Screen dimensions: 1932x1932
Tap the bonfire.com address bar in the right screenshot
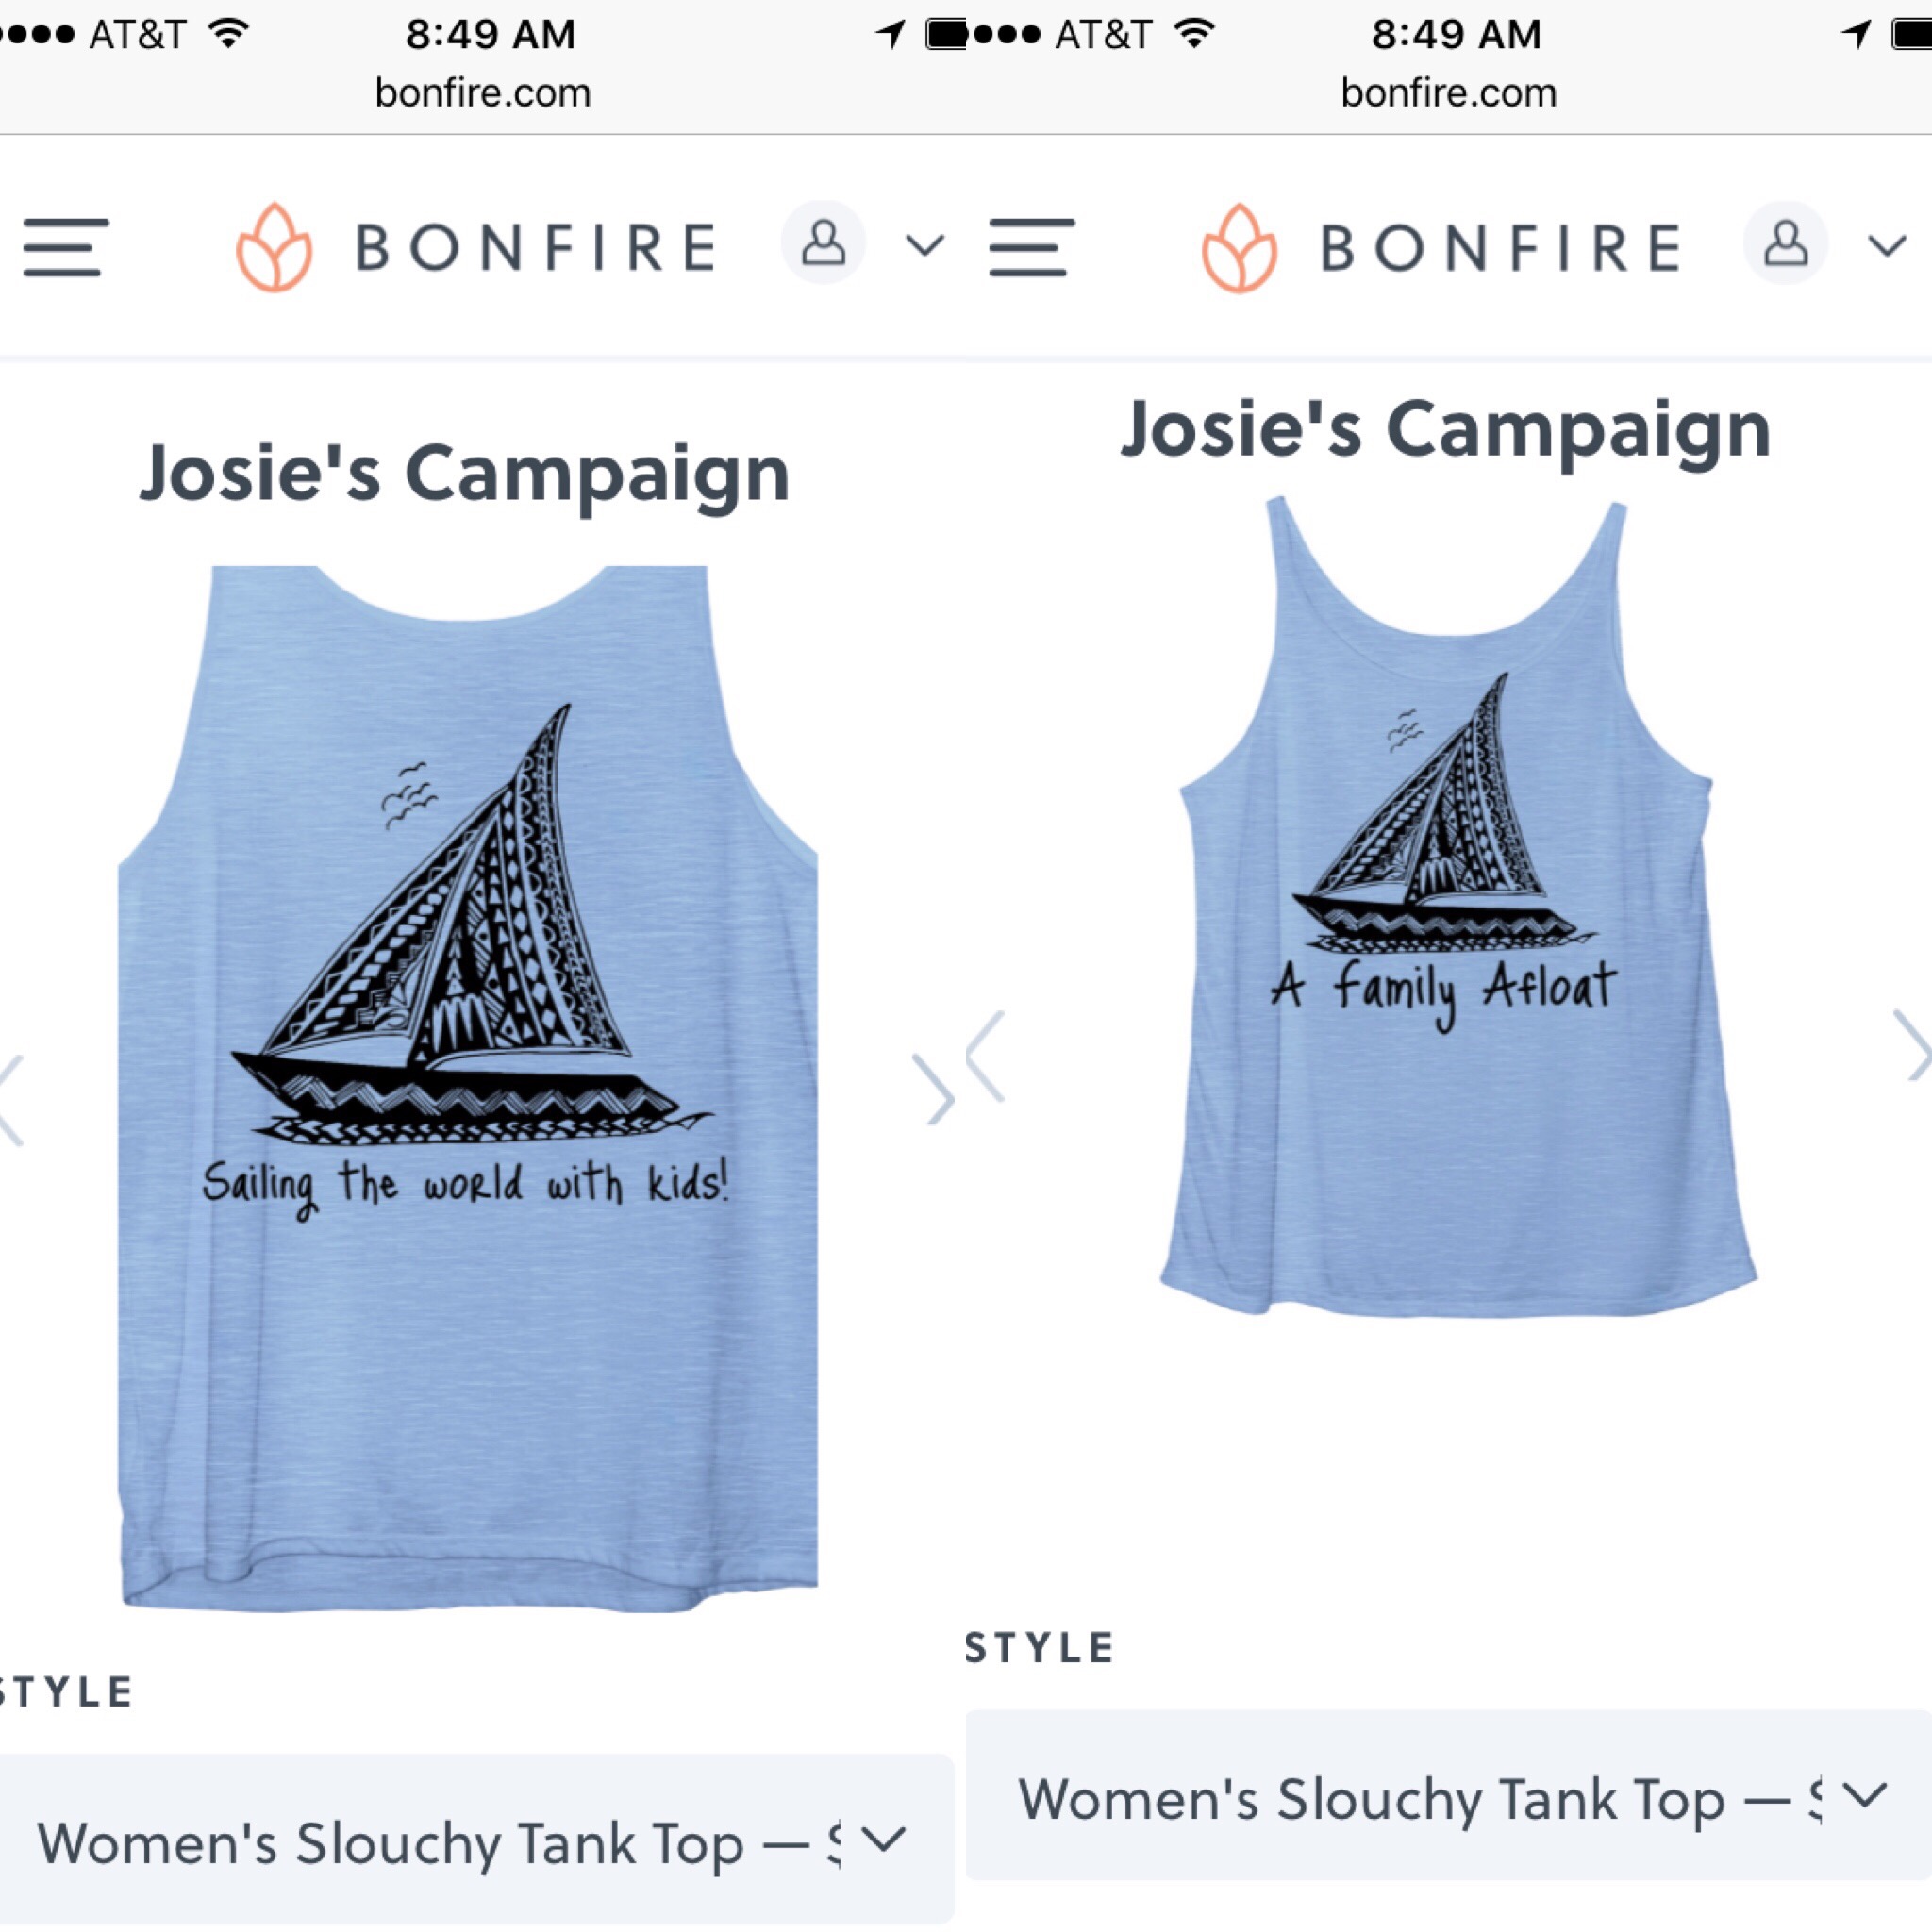click(x=1448, y=93)
